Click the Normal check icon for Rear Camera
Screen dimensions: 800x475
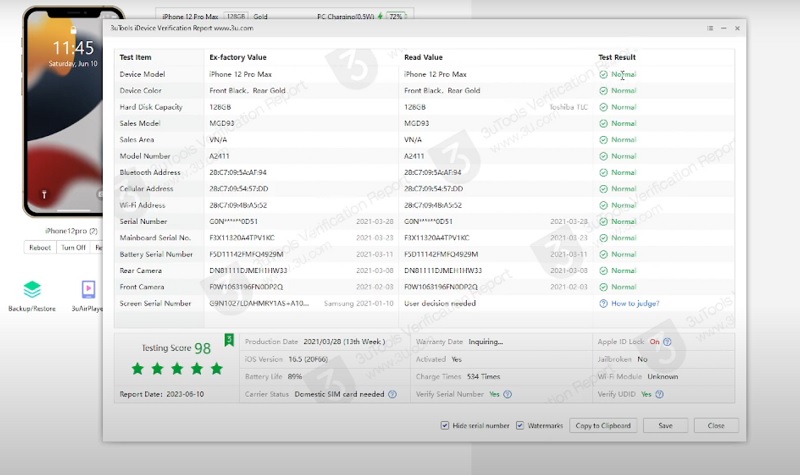(604, 270)
